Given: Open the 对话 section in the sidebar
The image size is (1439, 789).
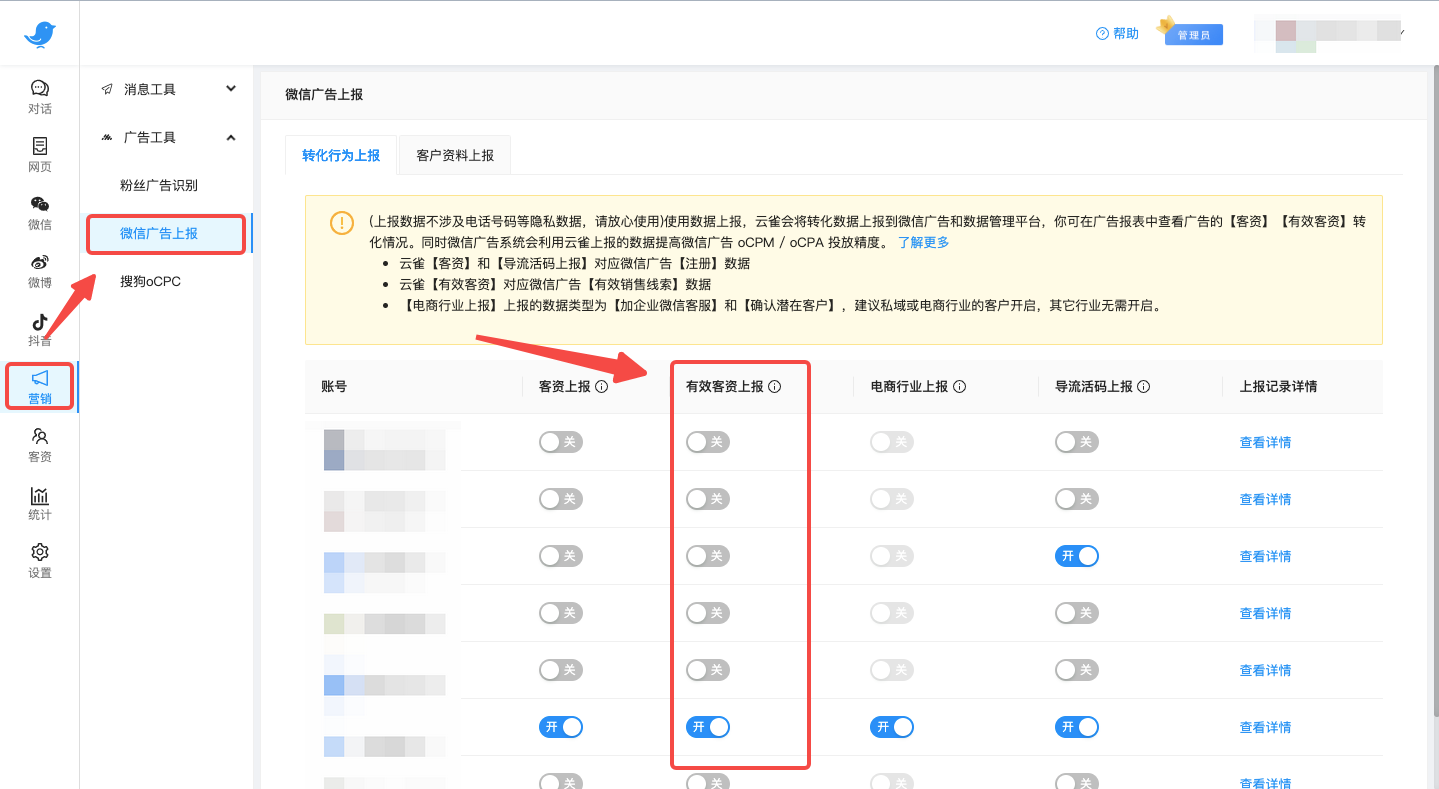Looking at the screenshot, I should coord(40,97).
